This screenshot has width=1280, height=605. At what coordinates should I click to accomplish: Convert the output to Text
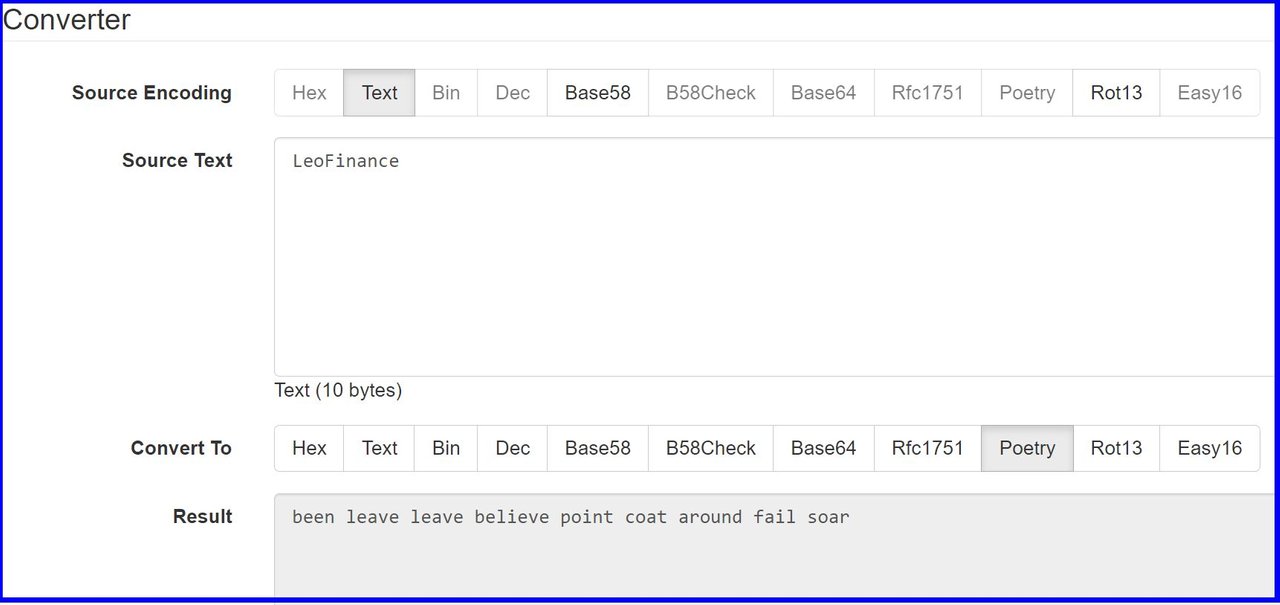coord(379,448)
